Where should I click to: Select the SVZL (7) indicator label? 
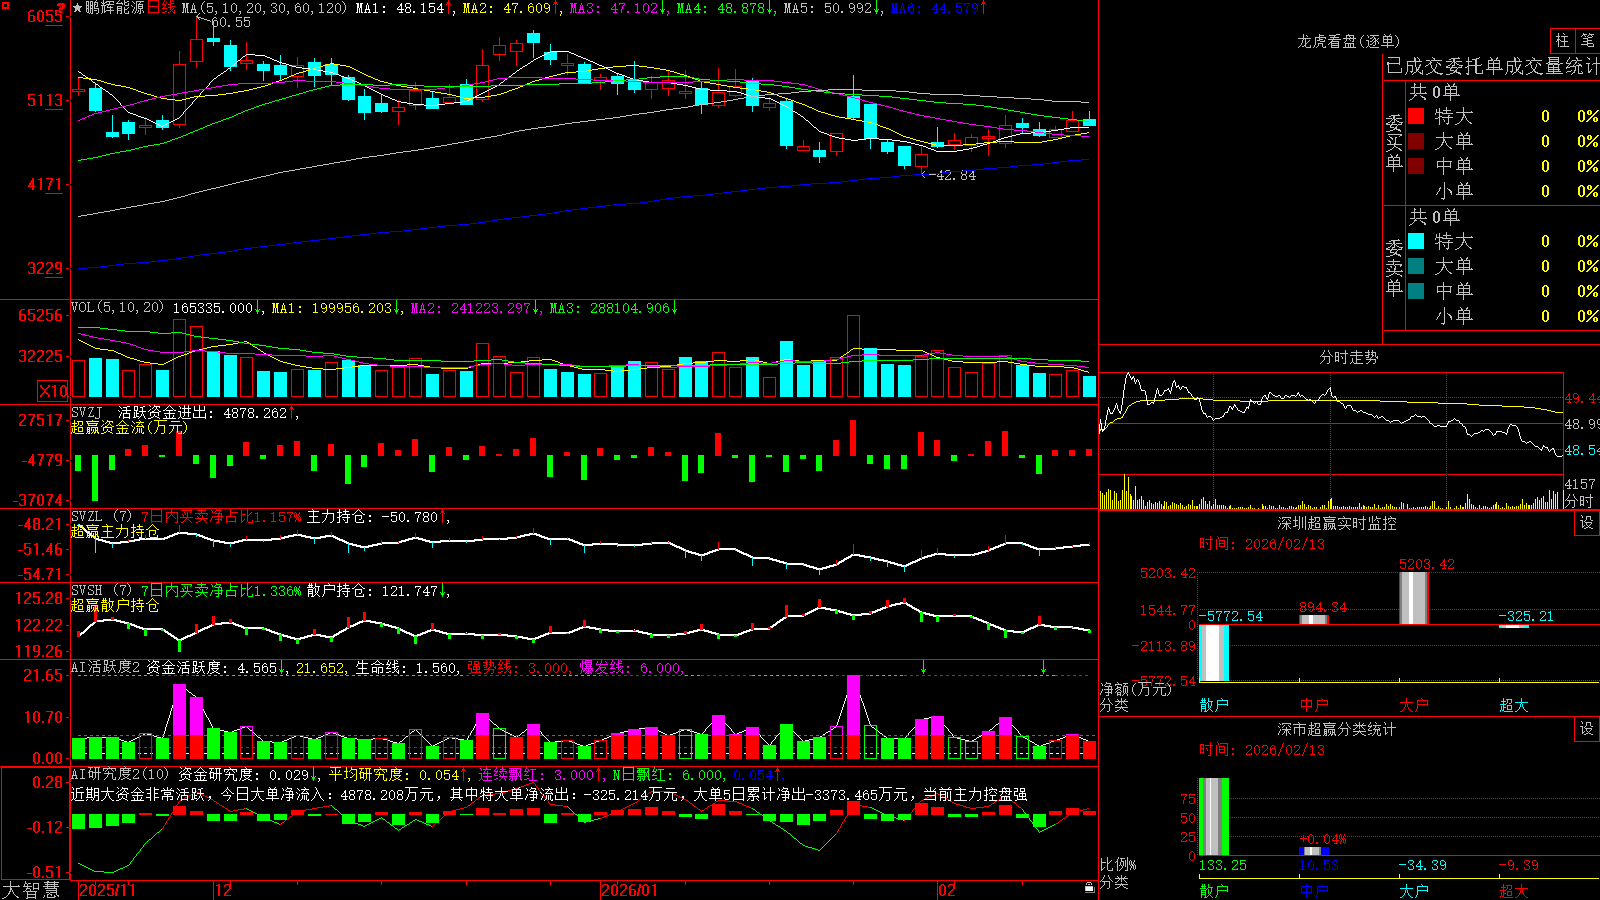101,517
